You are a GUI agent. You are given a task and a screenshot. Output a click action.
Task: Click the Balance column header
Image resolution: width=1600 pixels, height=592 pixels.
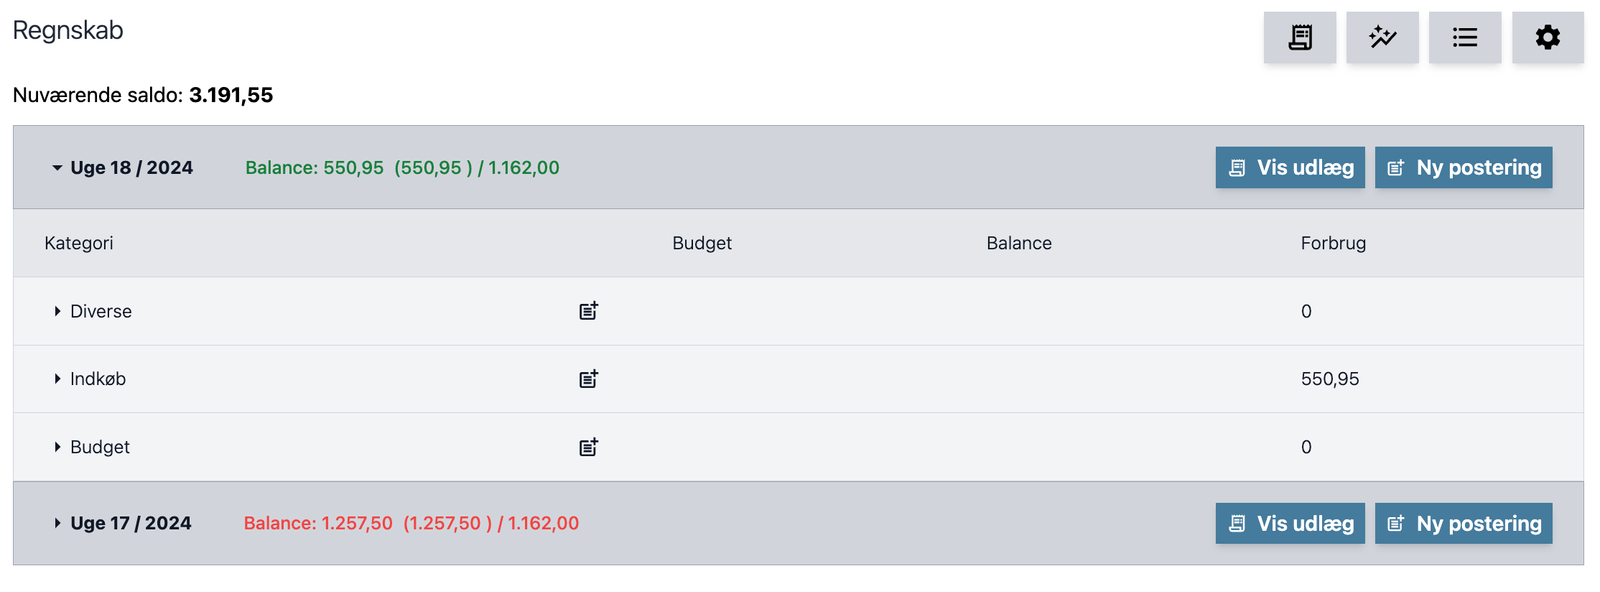pos(1019,243)
